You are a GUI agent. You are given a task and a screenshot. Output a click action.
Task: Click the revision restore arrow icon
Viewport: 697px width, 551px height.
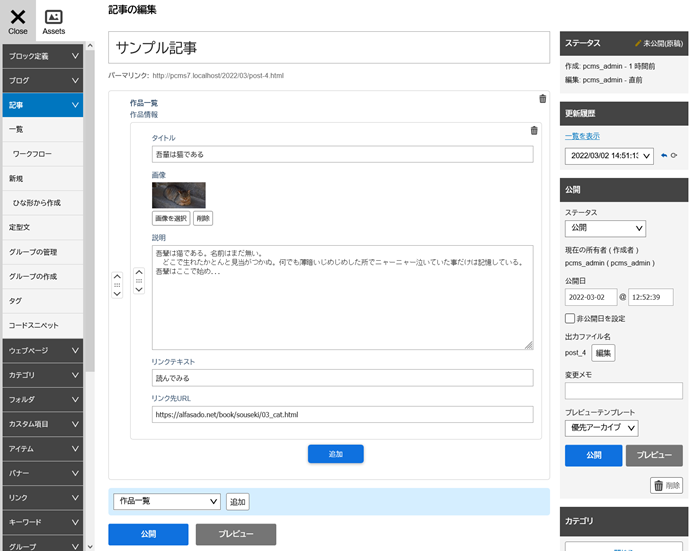tap(664, 156)
